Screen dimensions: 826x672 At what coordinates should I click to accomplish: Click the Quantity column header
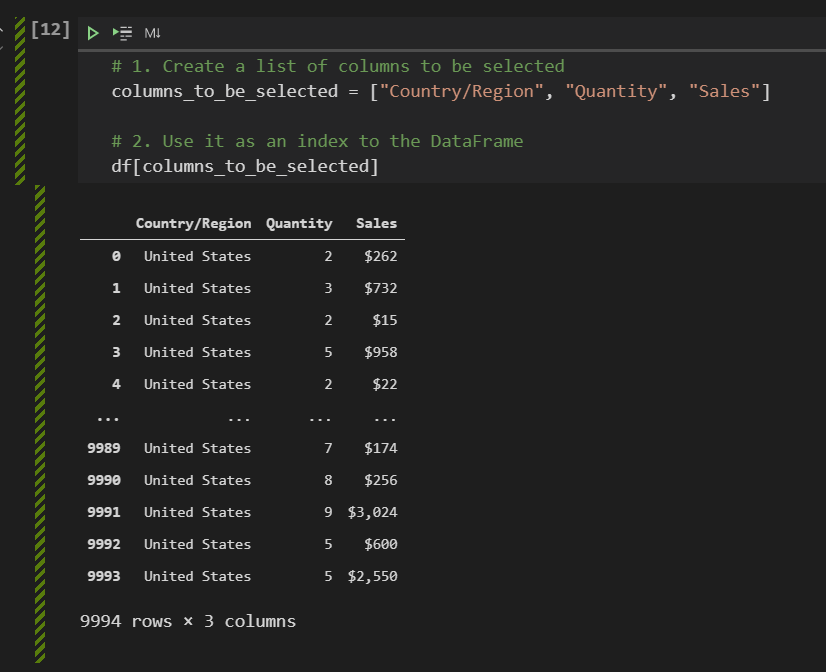[299, 224]
